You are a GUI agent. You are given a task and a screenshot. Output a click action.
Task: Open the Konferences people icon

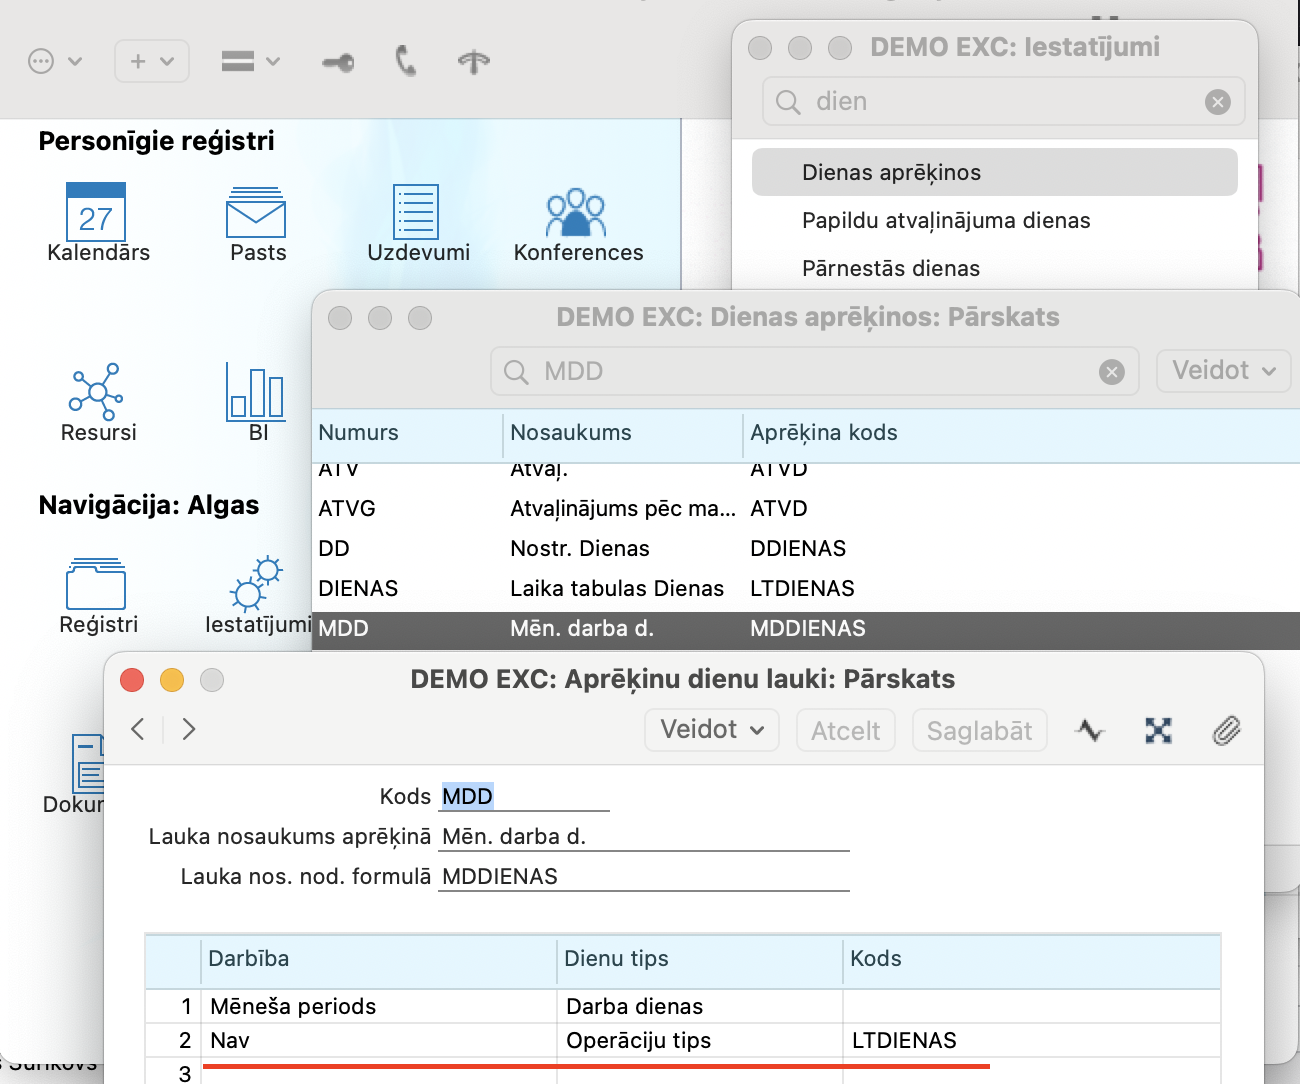(576, 212)
